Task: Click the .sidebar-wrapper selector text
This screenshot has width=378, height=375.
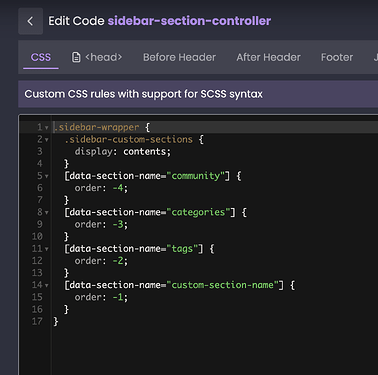Action: tap(96, 127)
